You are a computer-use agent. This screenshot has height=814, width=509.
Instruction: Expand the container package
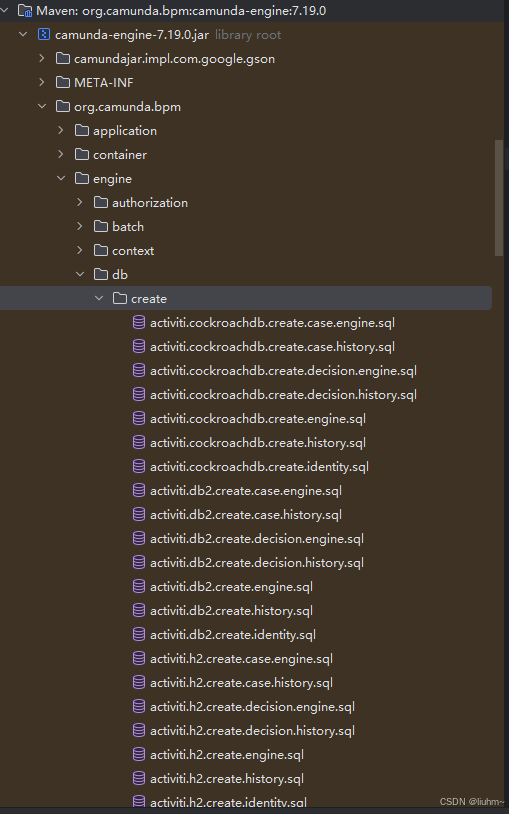click(61, 155)
